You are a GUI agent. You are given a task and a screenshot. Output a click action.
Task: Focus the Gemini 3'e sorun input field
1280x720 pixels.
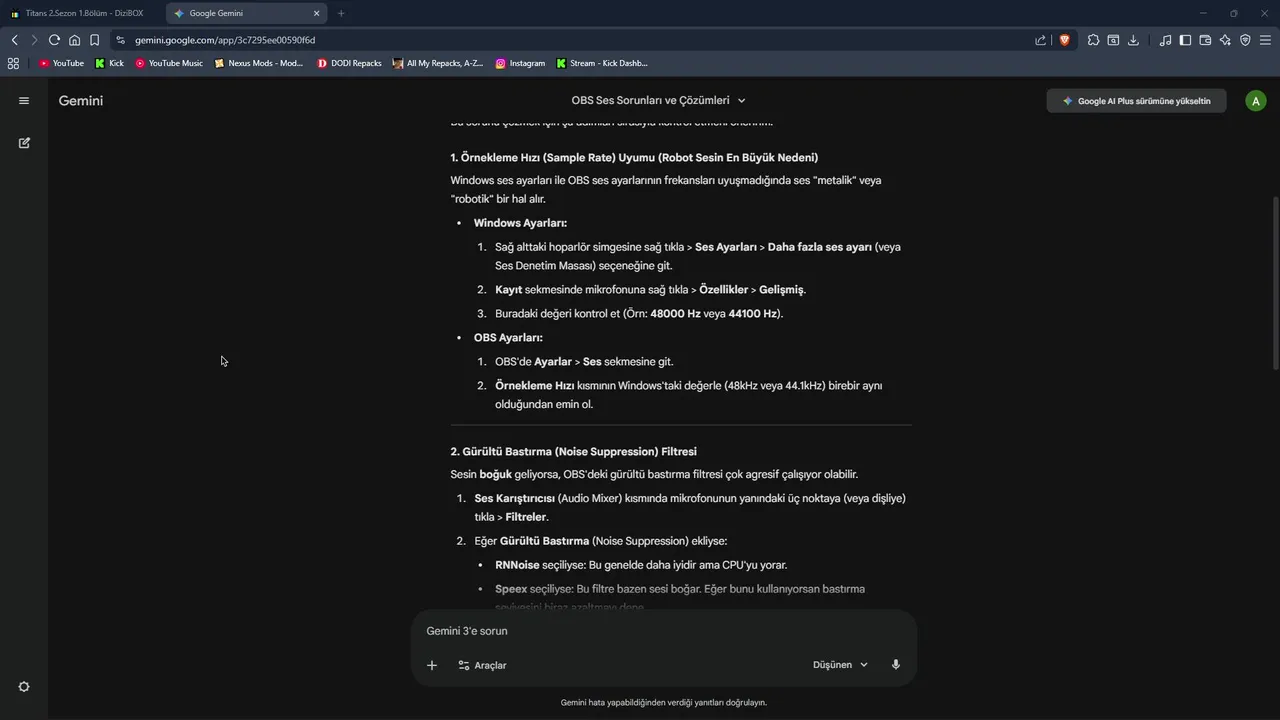click(664, 631)
